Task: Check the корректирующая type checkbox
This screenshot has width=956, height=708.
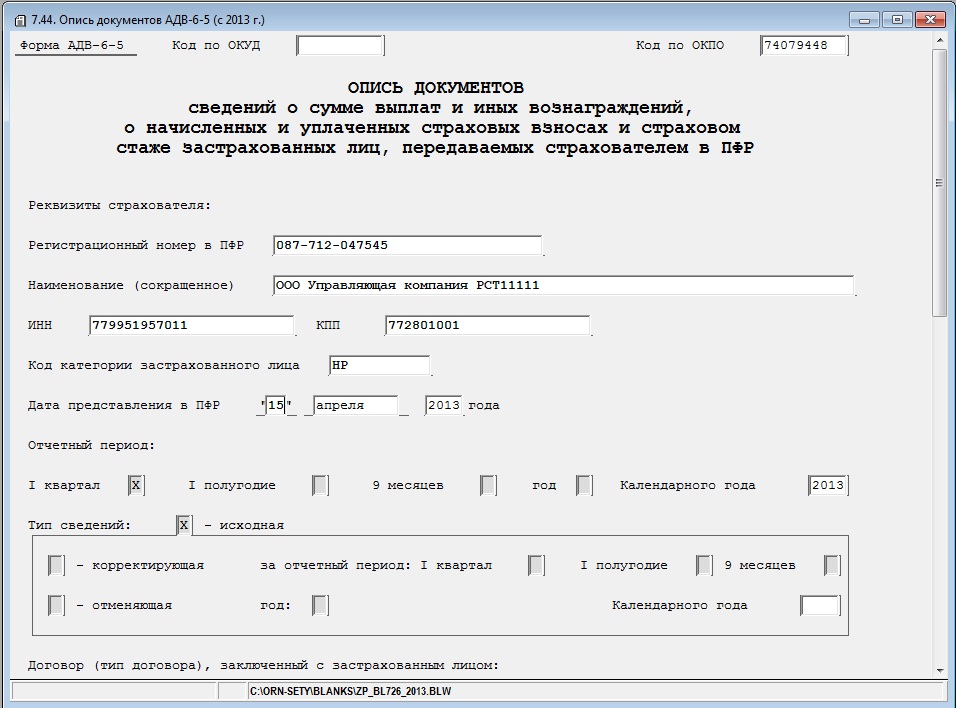Action: (56, 565)
